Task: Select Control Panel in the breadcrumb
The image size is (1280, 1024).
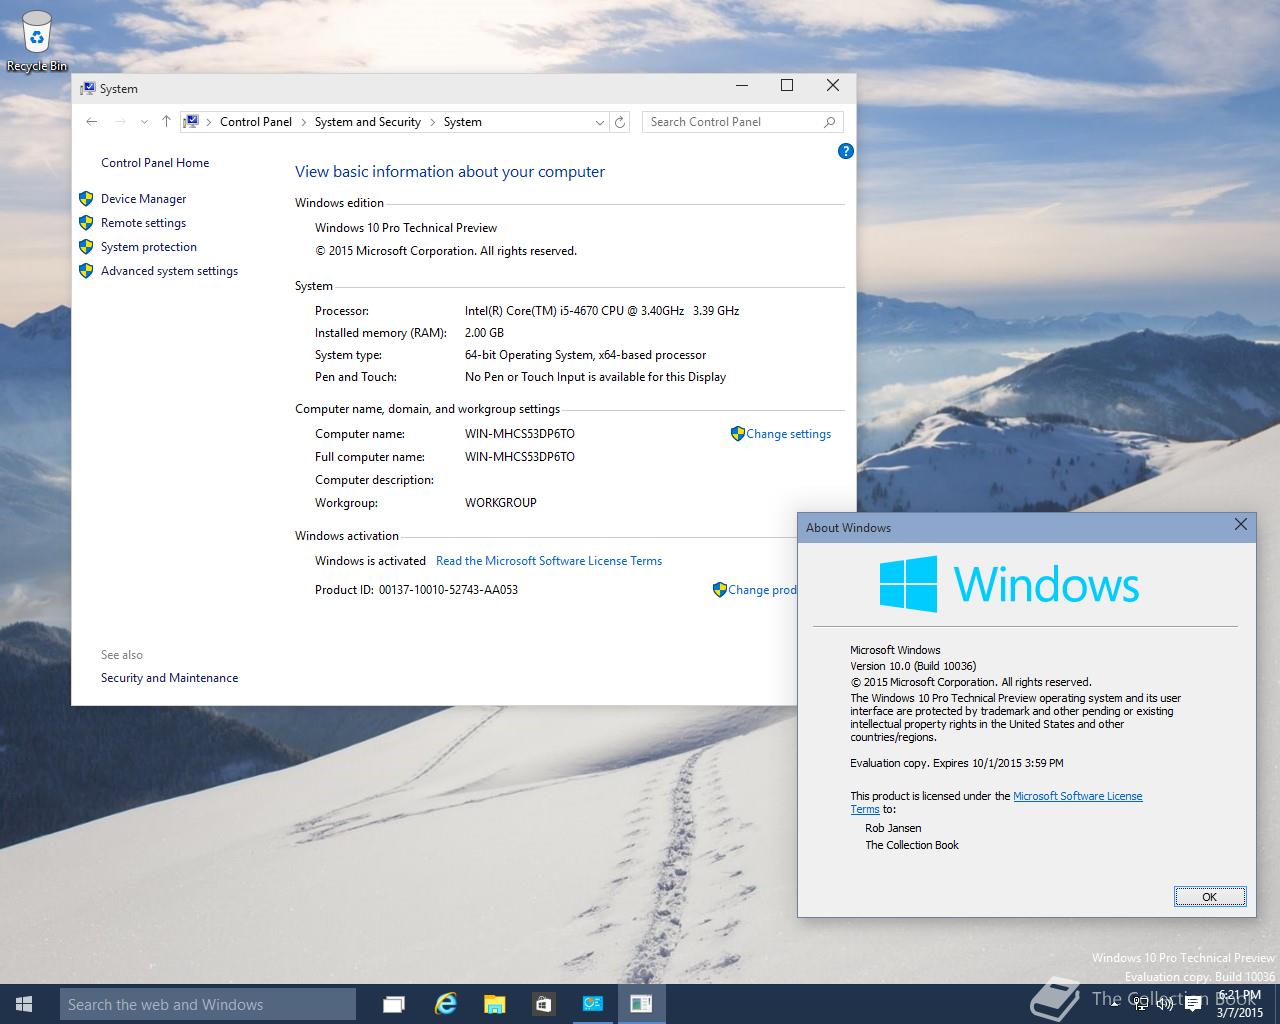Action: (256, 122)
